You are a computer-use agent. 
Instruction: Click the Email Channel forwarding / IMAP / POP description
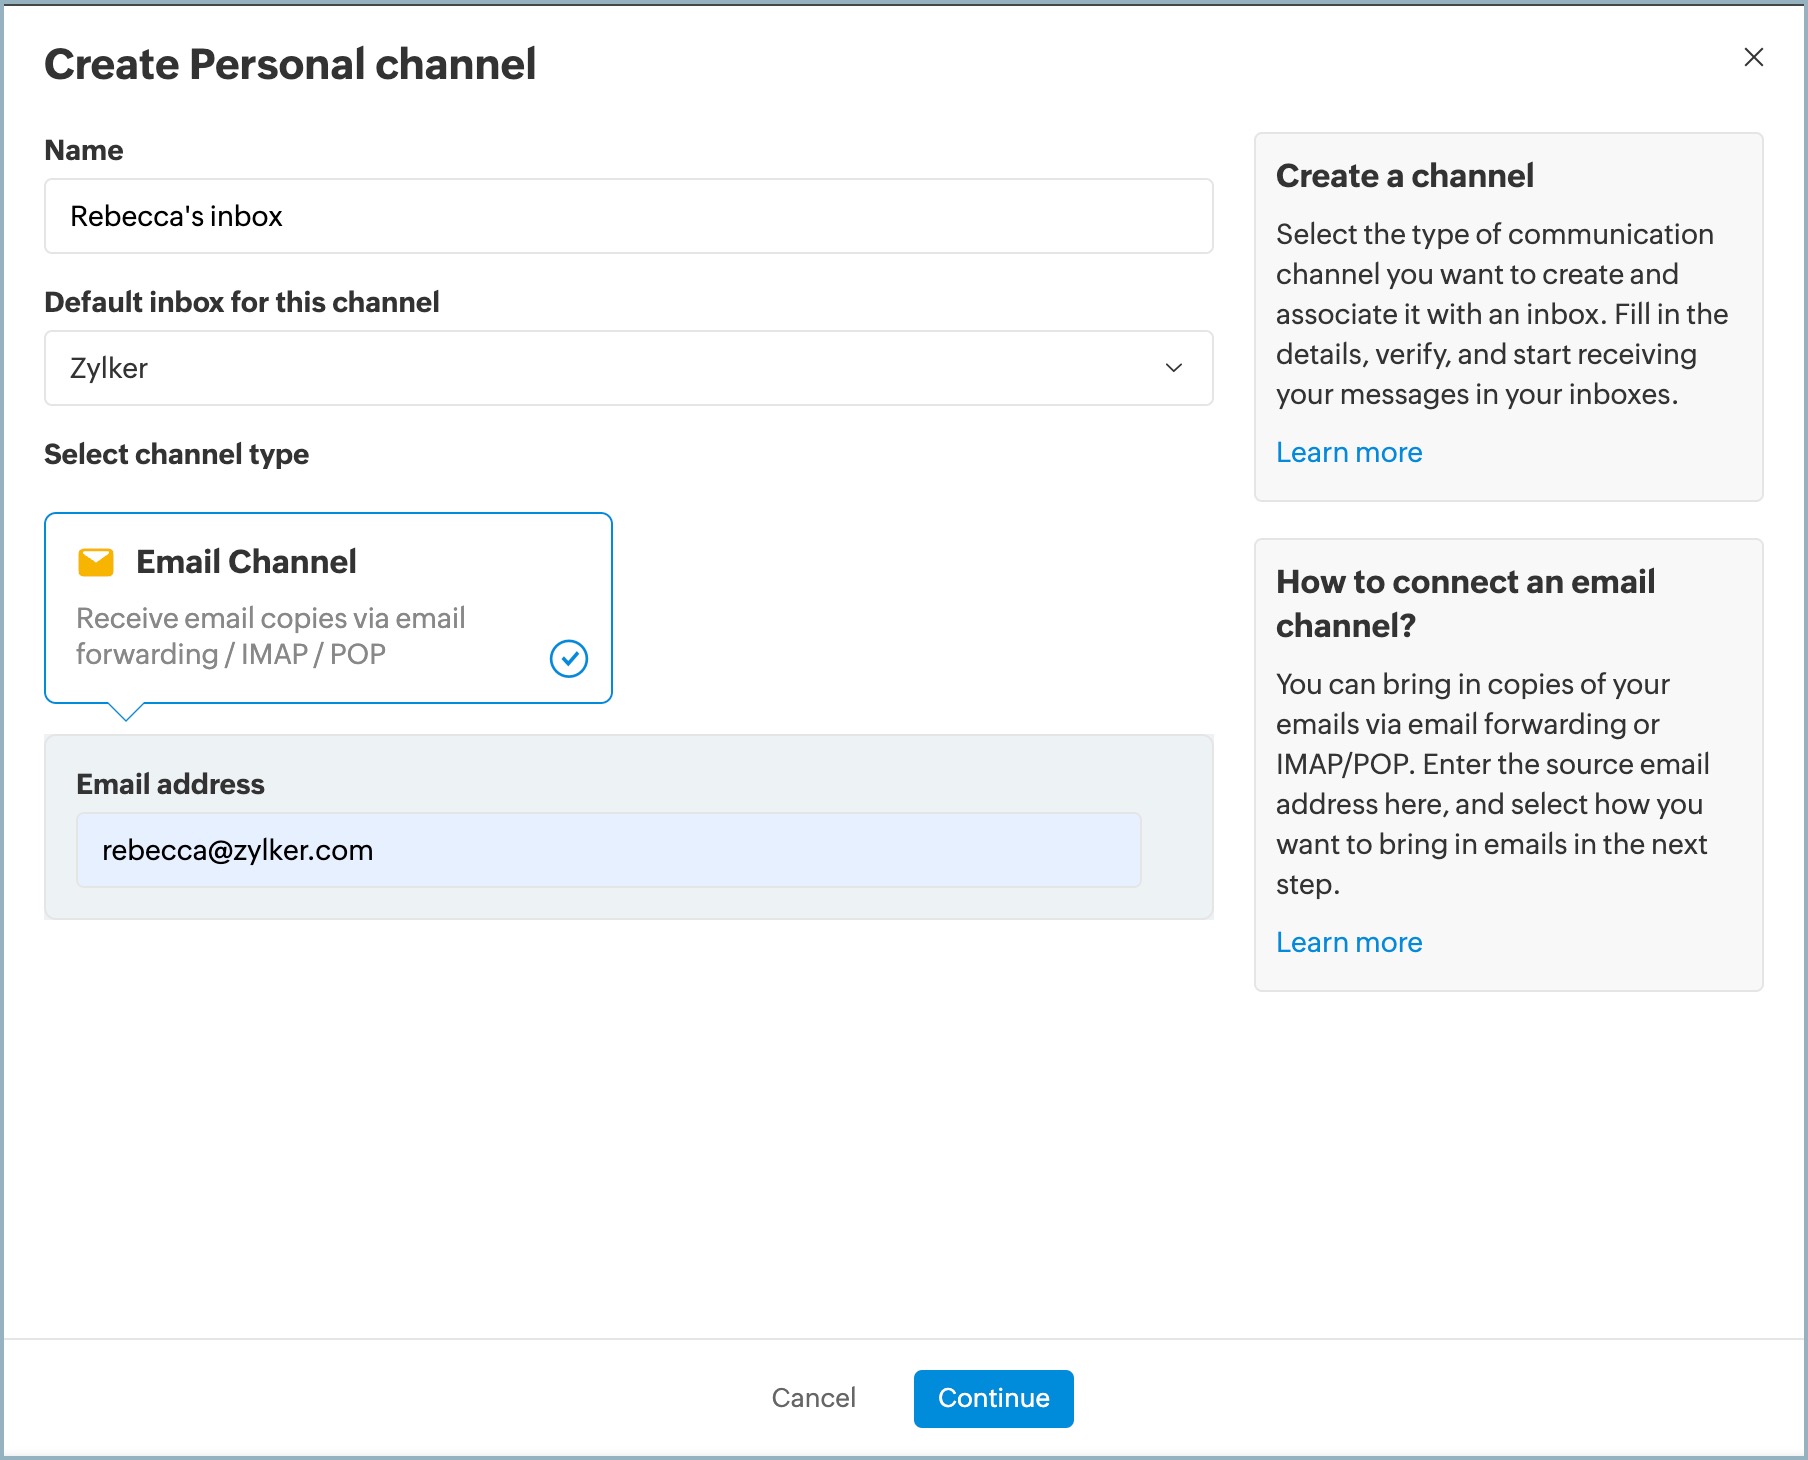(x=270, y=636)
